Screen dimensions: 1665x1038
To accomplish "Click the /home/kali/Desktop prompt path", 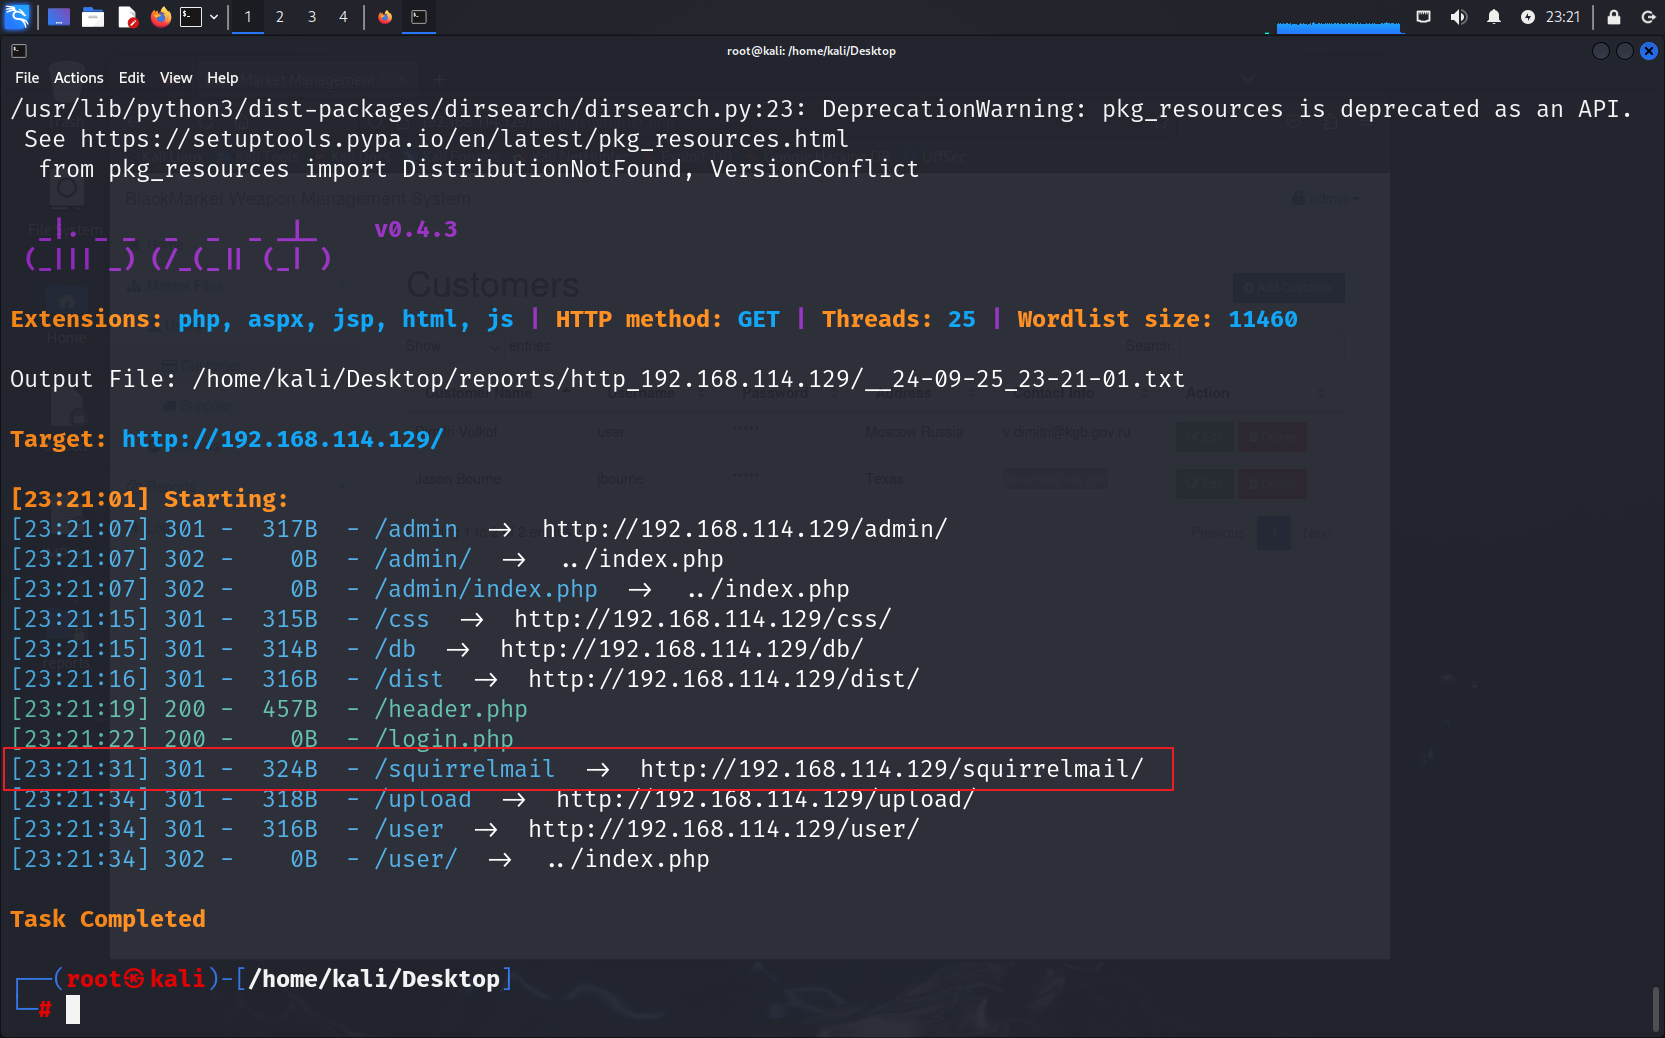I will point(374,979).
